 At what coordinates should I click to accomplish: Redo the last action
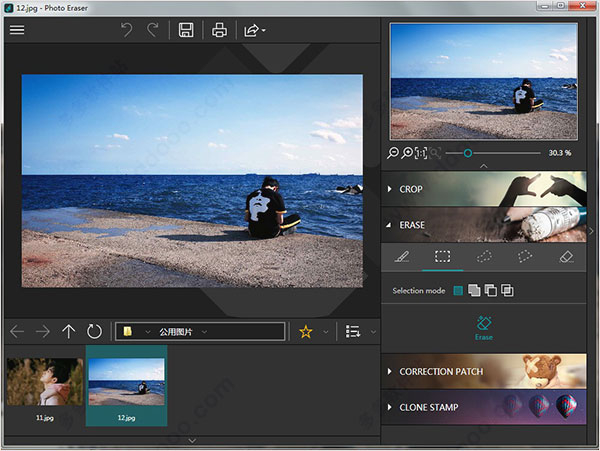click(x=153, y=30)
